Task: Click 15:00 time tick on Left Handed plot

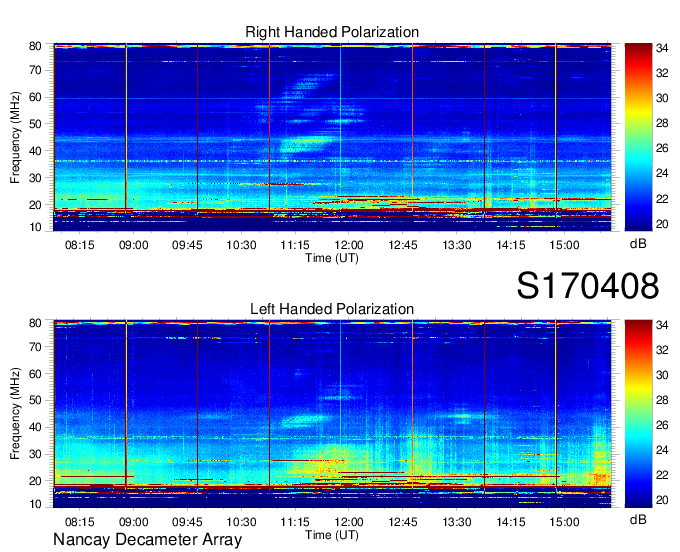Action: [565, 522]
